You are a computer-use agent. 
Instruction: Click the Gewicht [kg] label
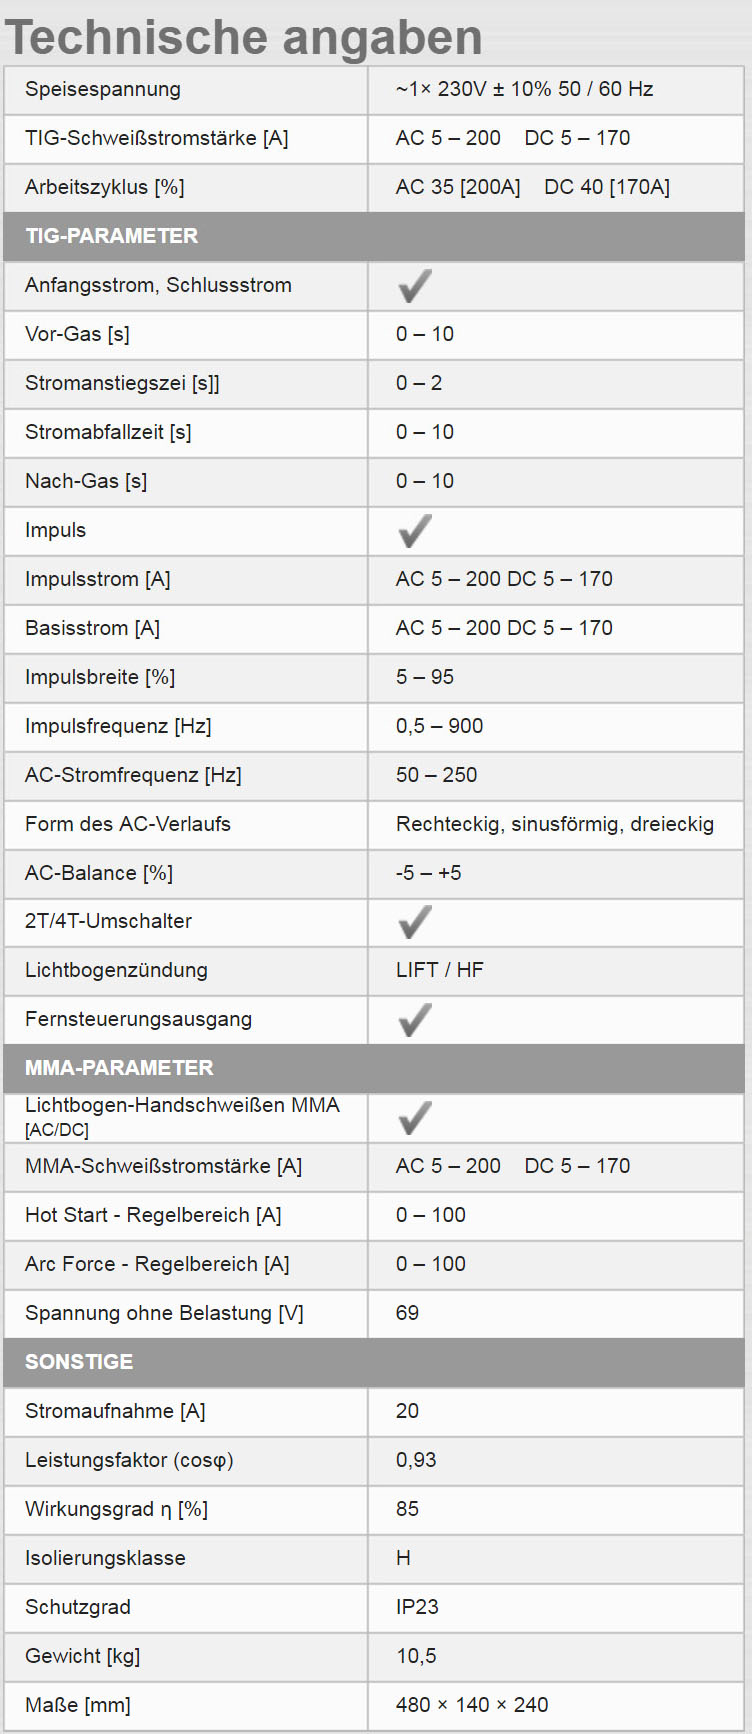coord(82,1656)
